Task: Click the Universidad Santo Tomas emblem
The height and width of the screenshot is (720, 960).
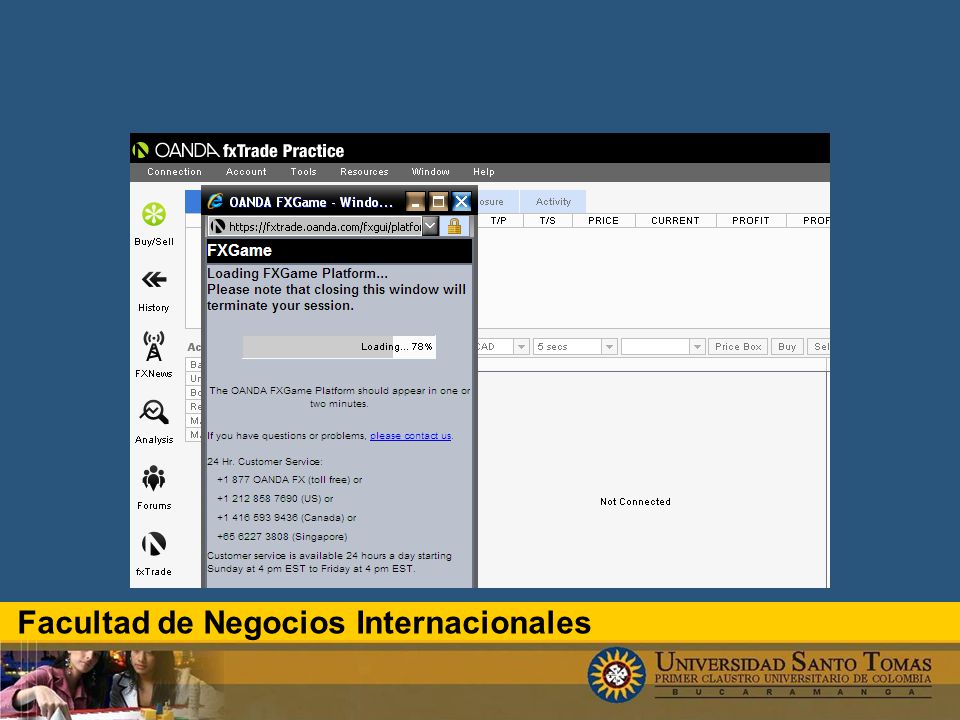Action: tap(617, 675)
